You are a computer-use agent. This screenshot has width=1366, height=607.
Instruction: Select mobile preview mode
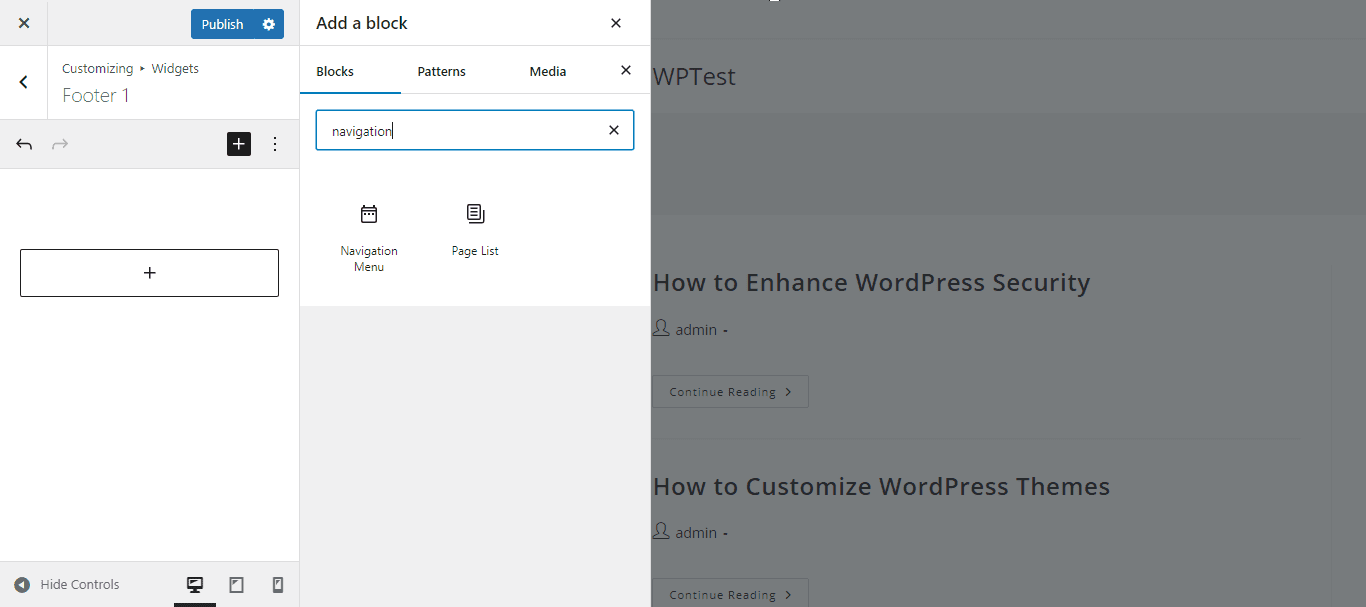(x=278, y=585)
